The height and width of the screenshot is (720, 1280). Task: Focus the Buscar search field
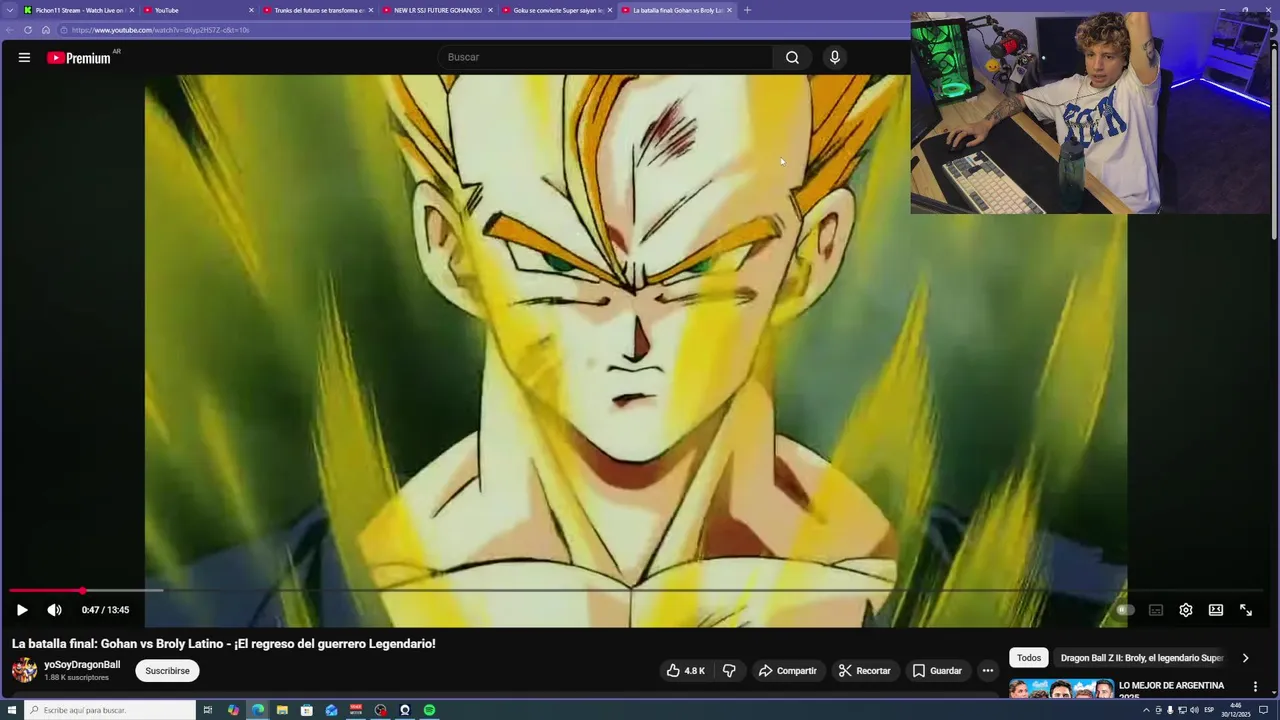point(606,58)
